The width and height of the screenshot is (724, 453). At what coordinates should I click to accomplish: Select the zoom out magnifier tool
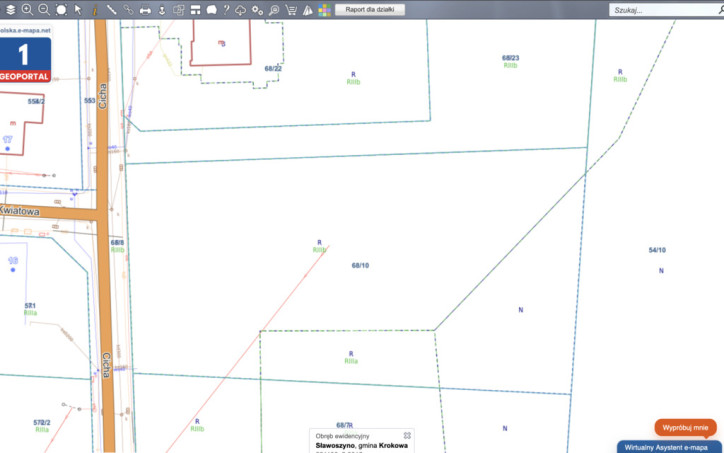click(x=44, y=10)
